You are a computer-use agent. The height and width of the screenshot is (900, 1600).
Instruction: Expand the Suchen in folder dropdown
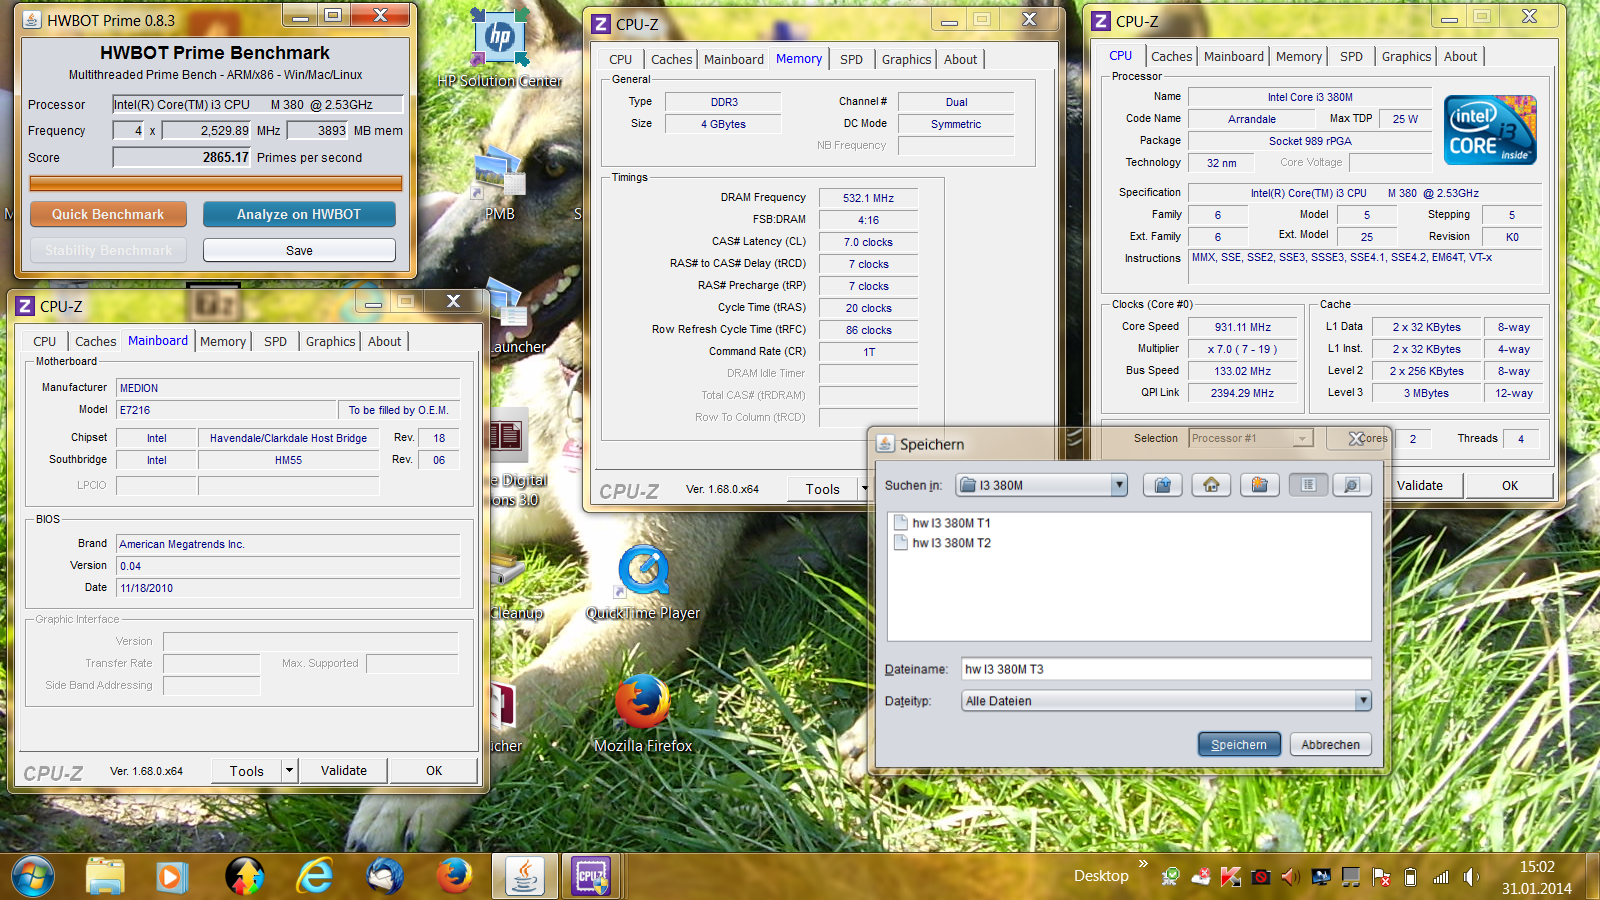[x=1119, y=485]
